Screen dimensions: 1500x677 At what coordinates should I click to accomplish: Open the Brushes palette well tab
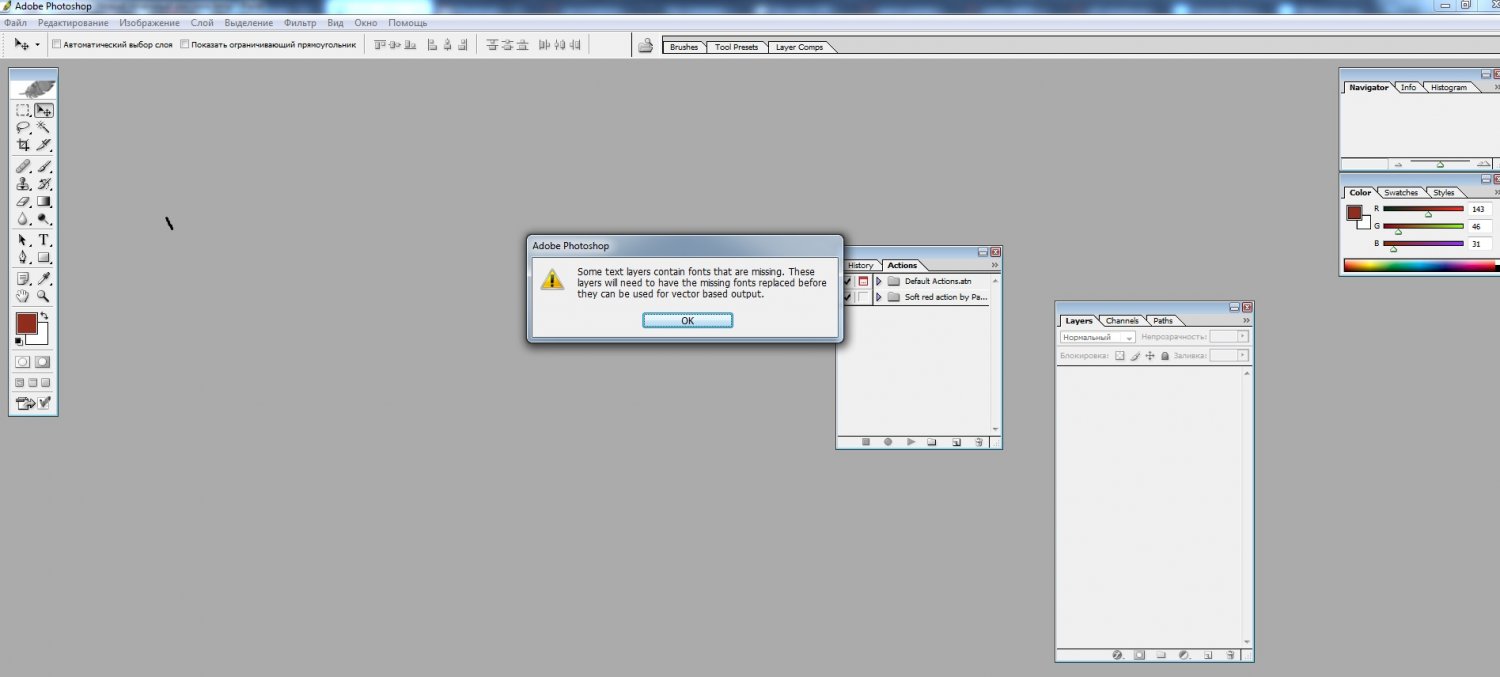click(684, 47)
